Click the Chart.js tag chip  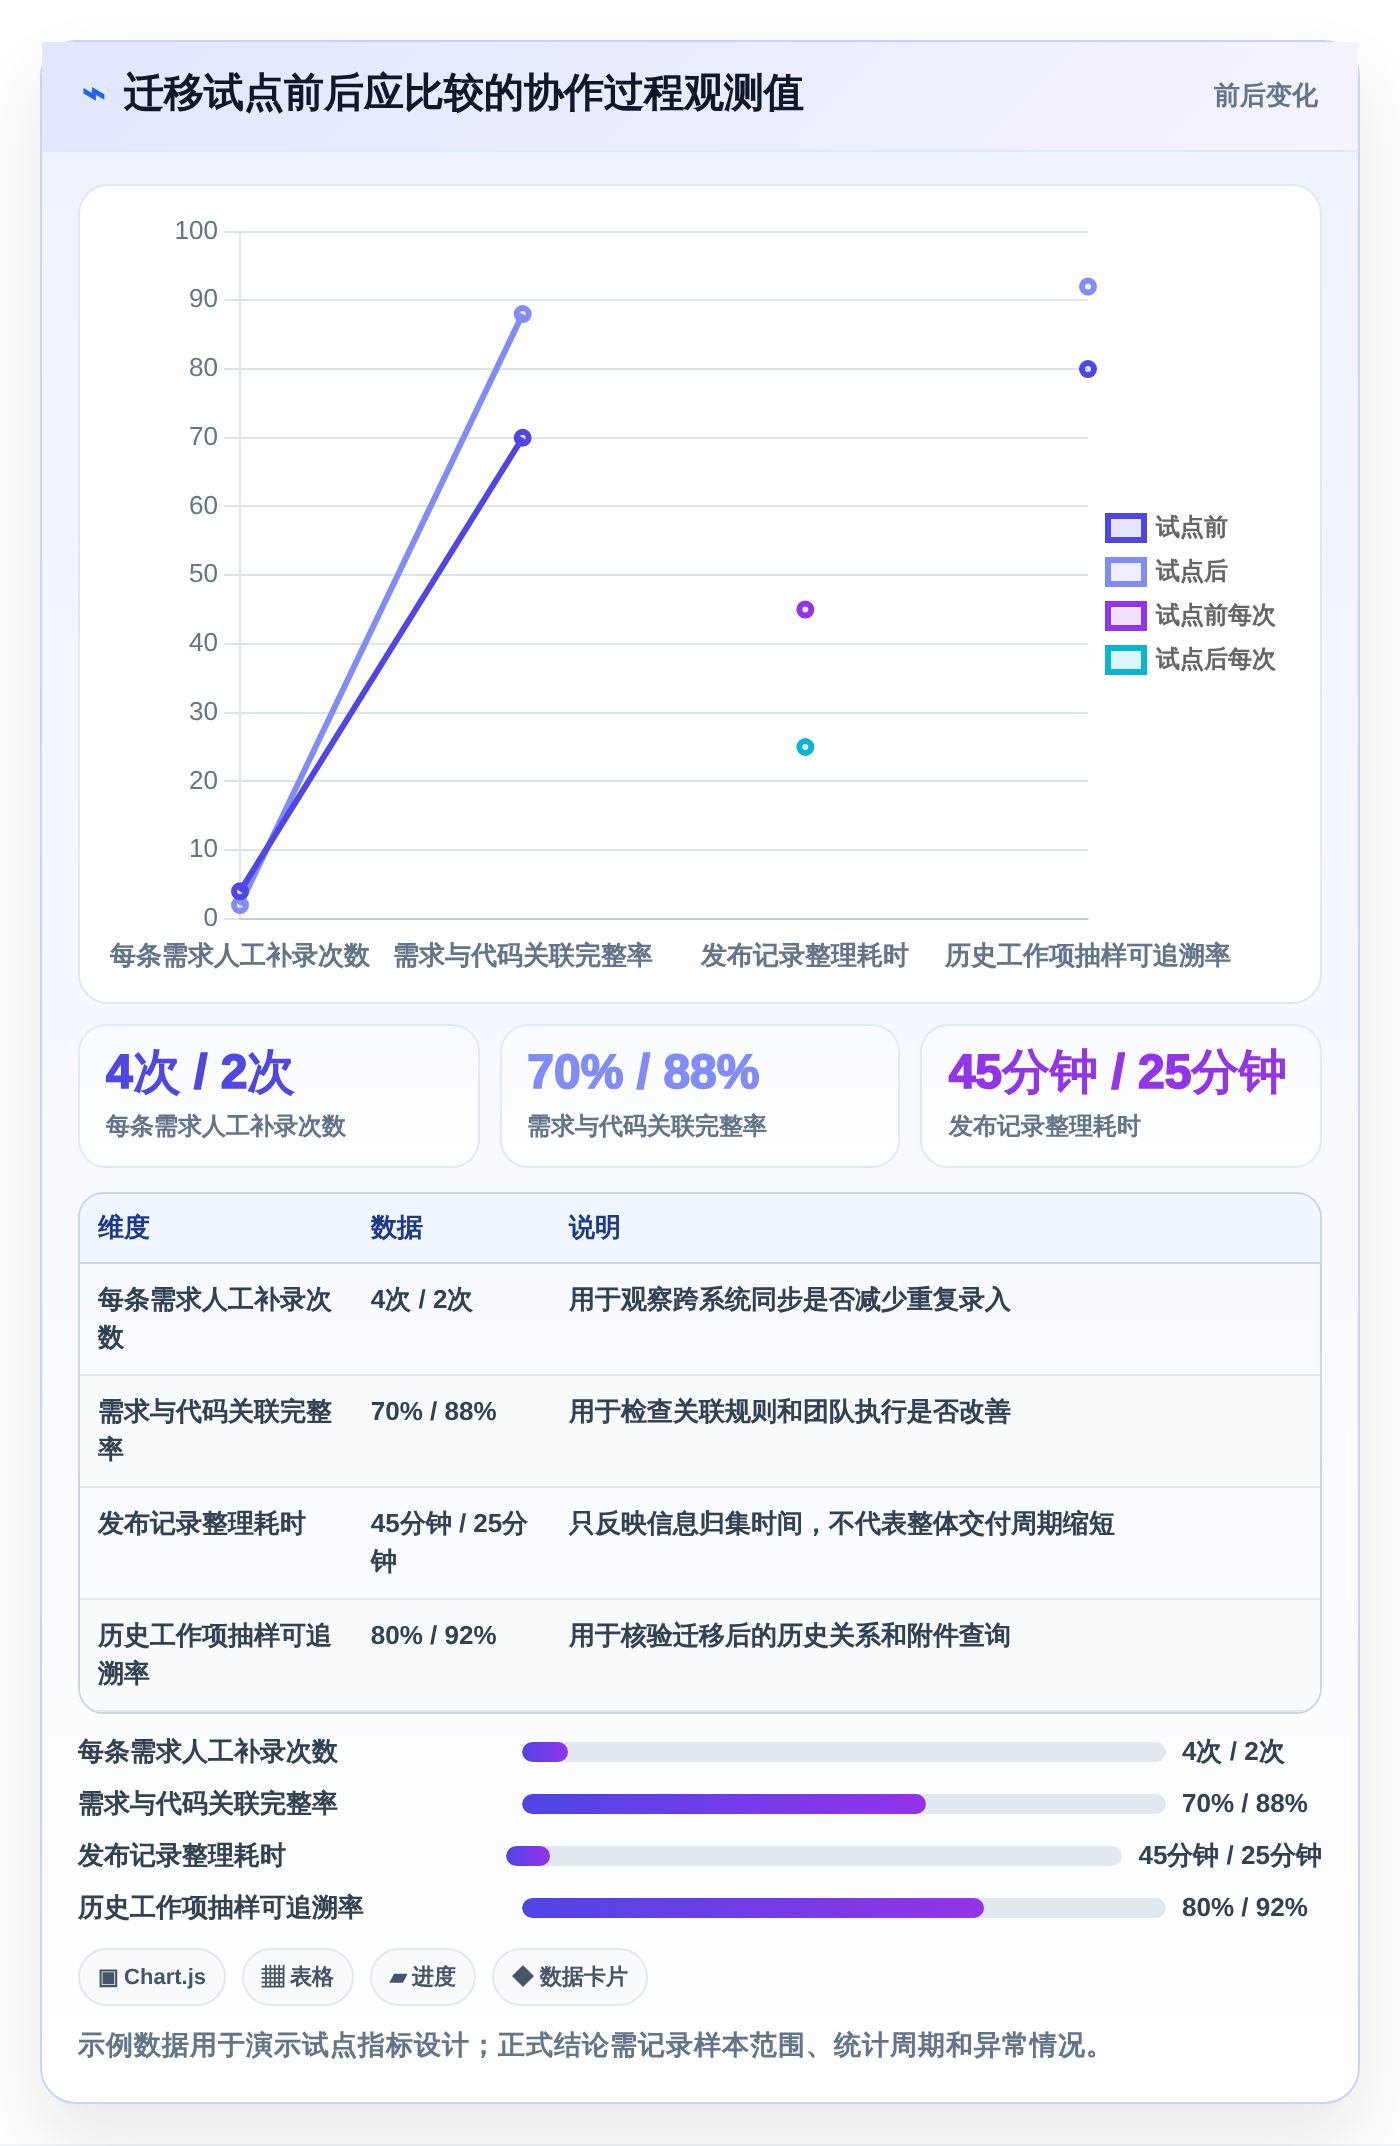[152, 1977]
